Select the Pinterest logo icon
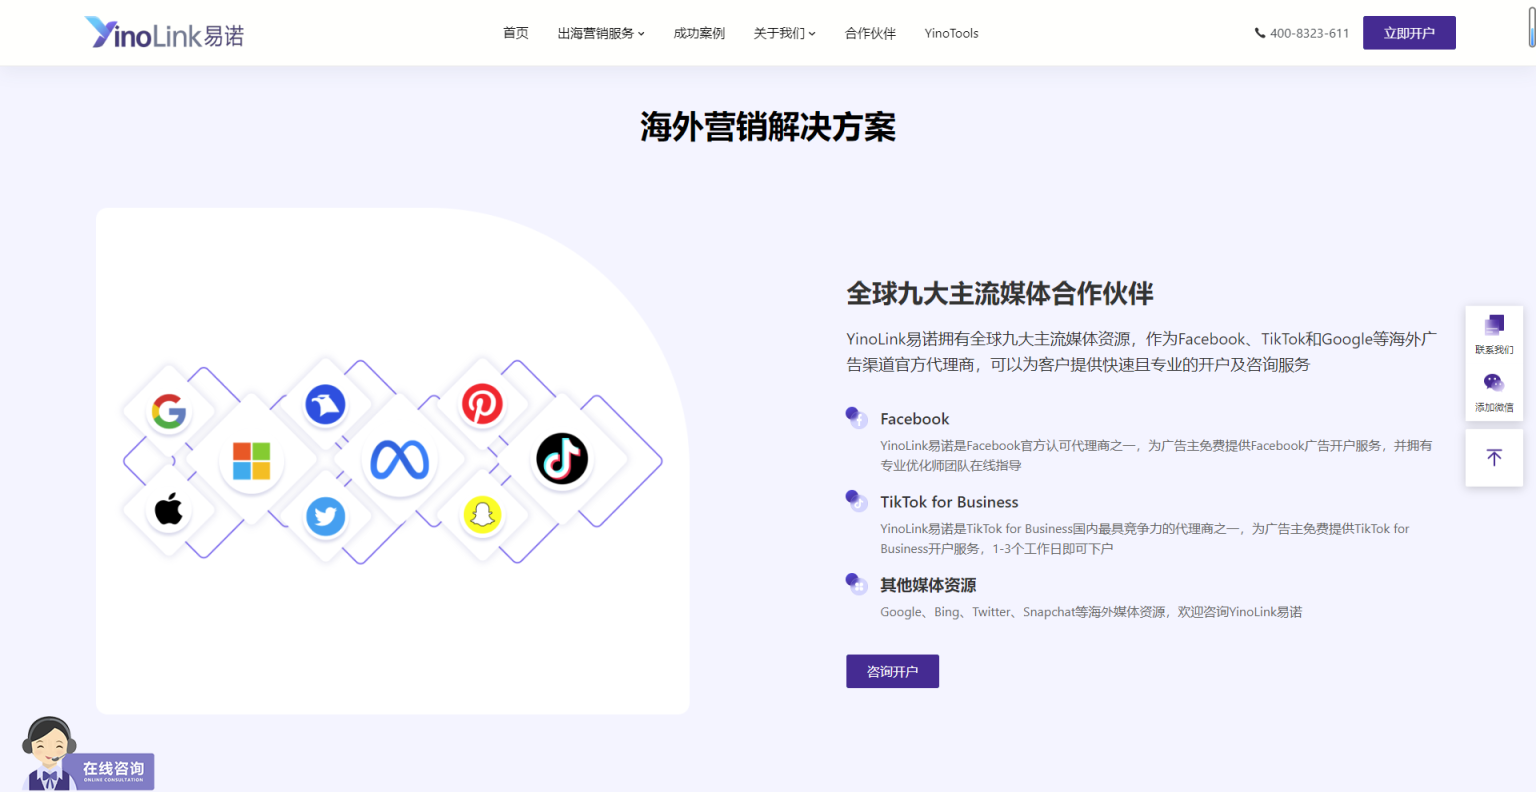 pyautogui.click(x=482, y=404)
